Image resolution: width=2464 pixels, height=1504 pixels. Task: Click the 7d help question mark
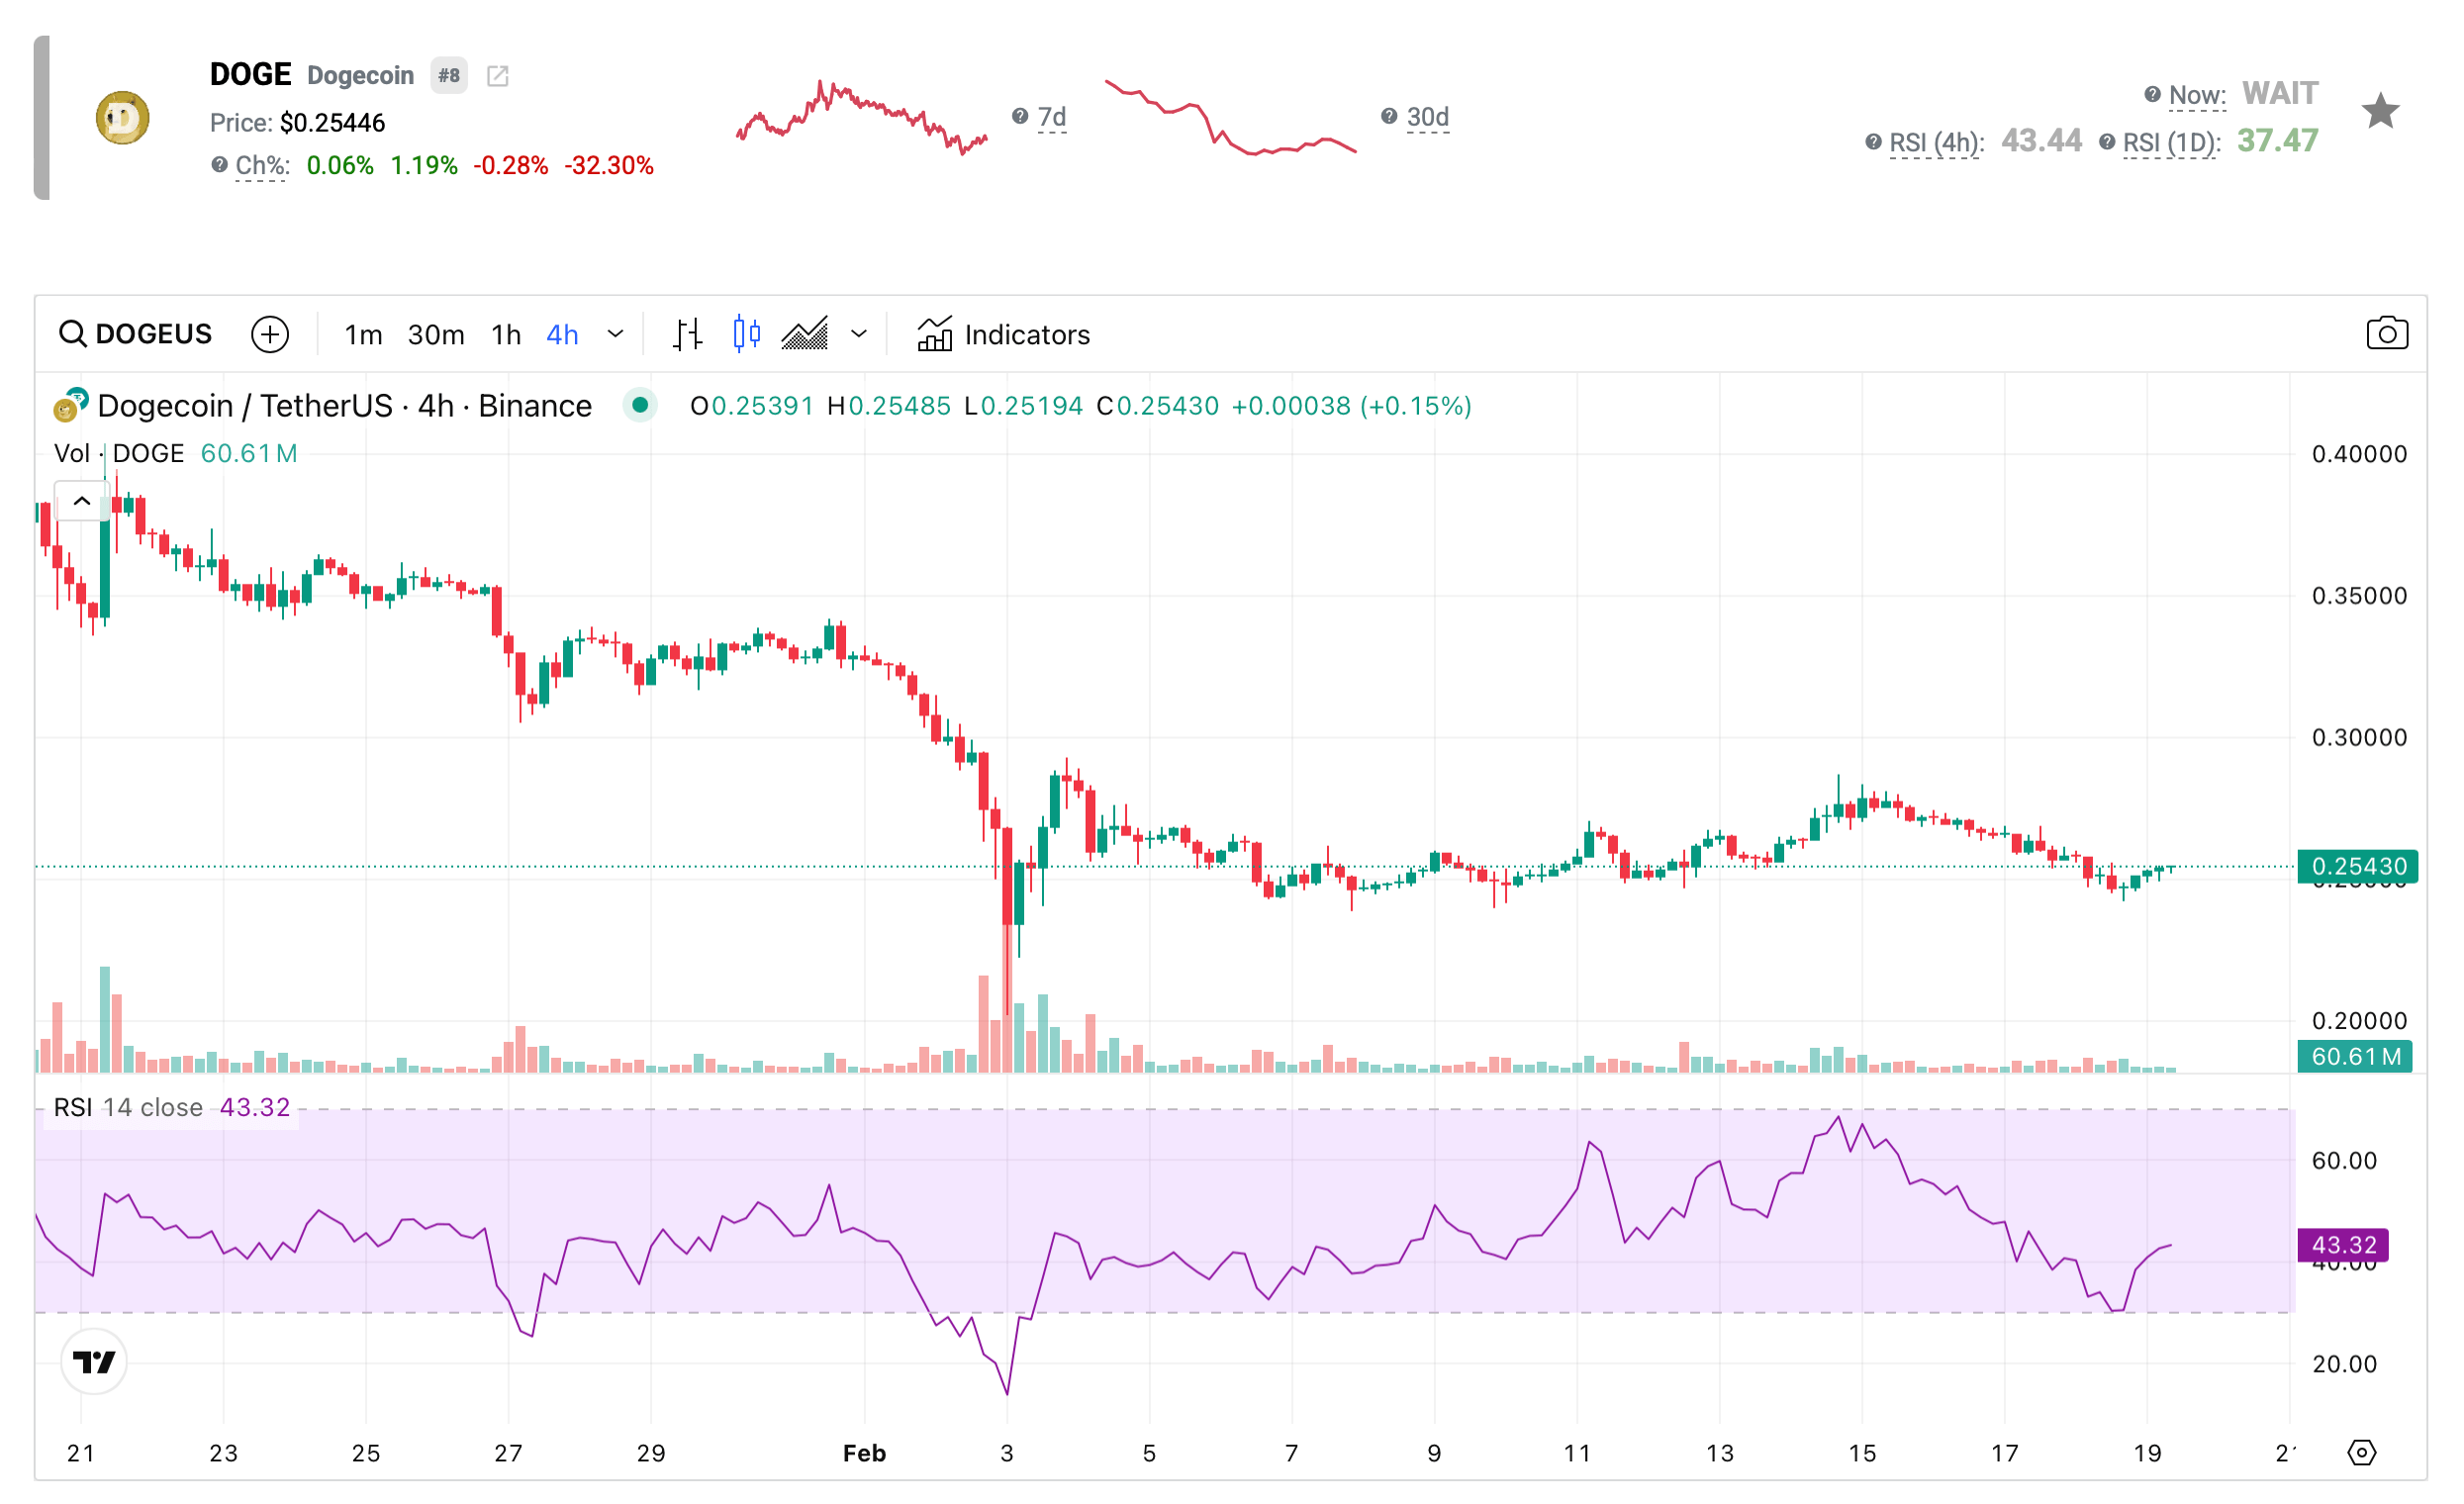(1019, 116)
